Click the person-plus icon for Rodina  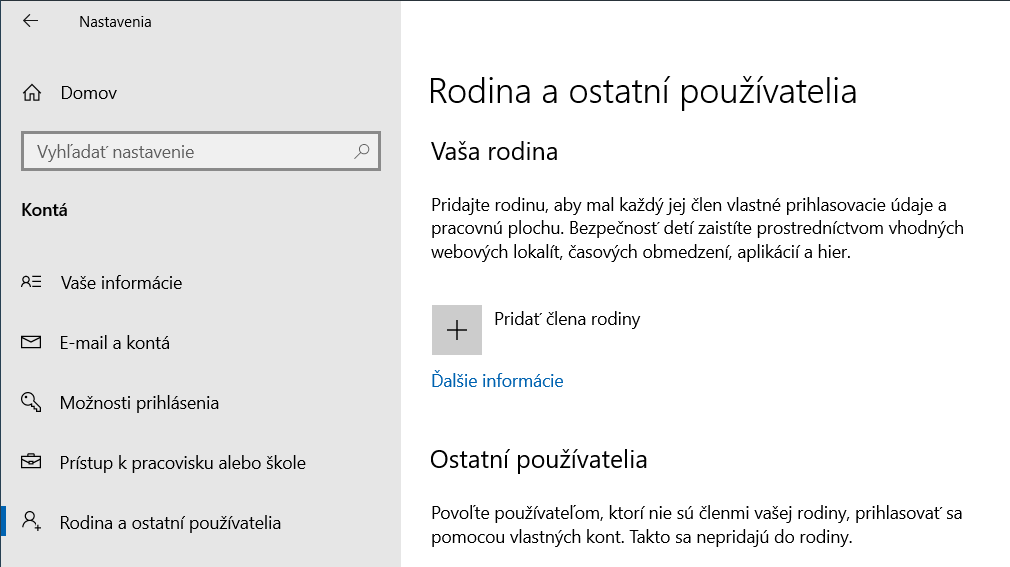(31, 522)
